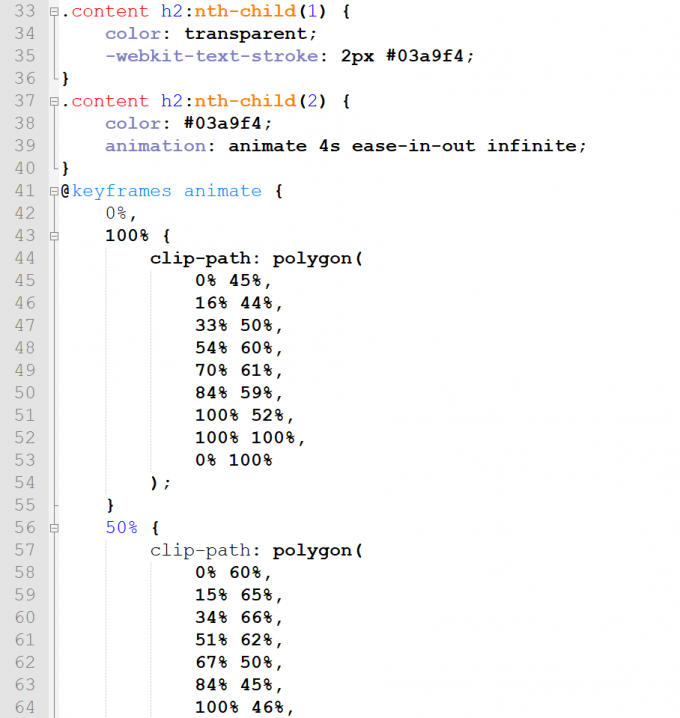Click the '51% 62%,' polygon point

[x=239, y=640]
